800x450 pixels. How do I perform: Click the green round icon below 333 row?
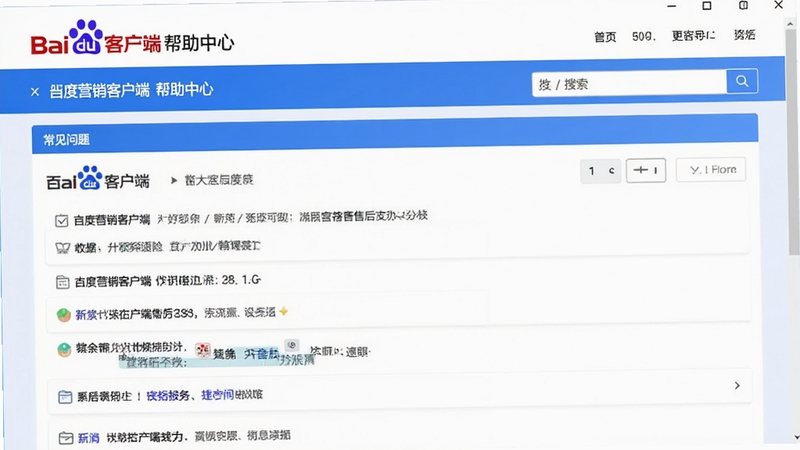click(64, 350)
